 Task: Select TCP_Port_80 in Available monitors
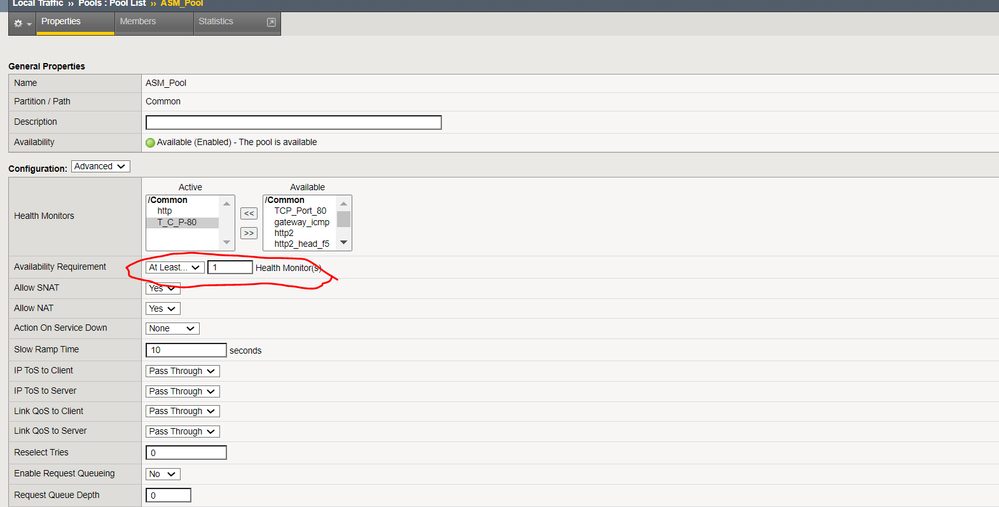pyautogui.click(x=300, y=211)
